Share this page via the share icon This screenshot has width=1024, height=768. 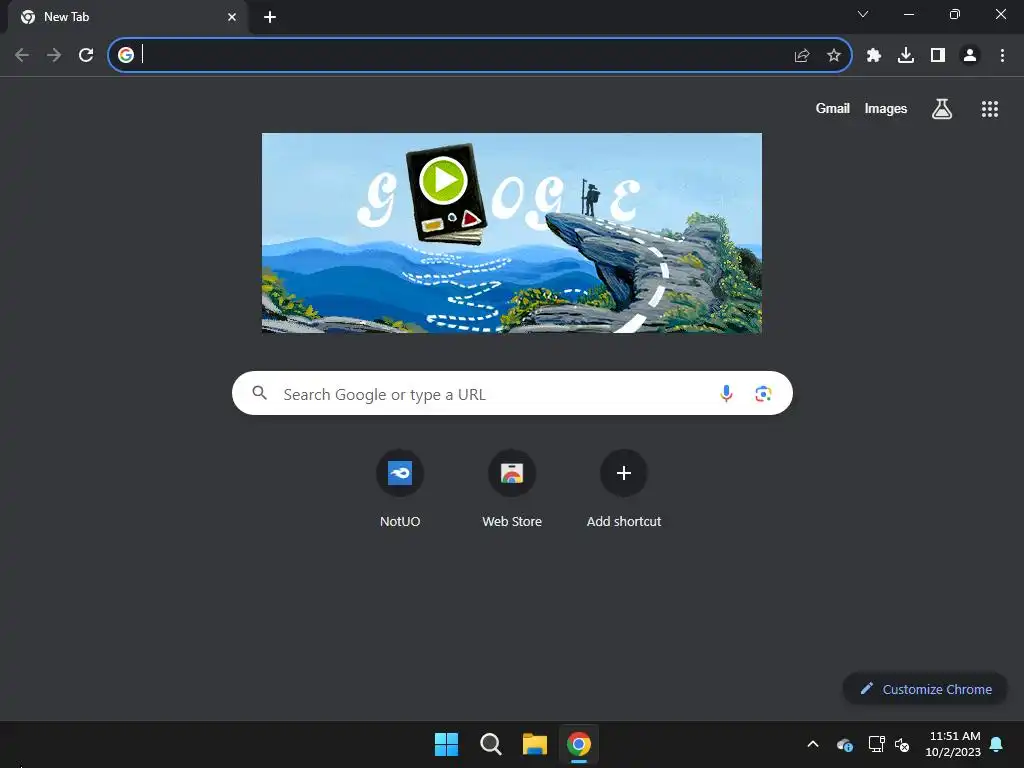point(802,56)
